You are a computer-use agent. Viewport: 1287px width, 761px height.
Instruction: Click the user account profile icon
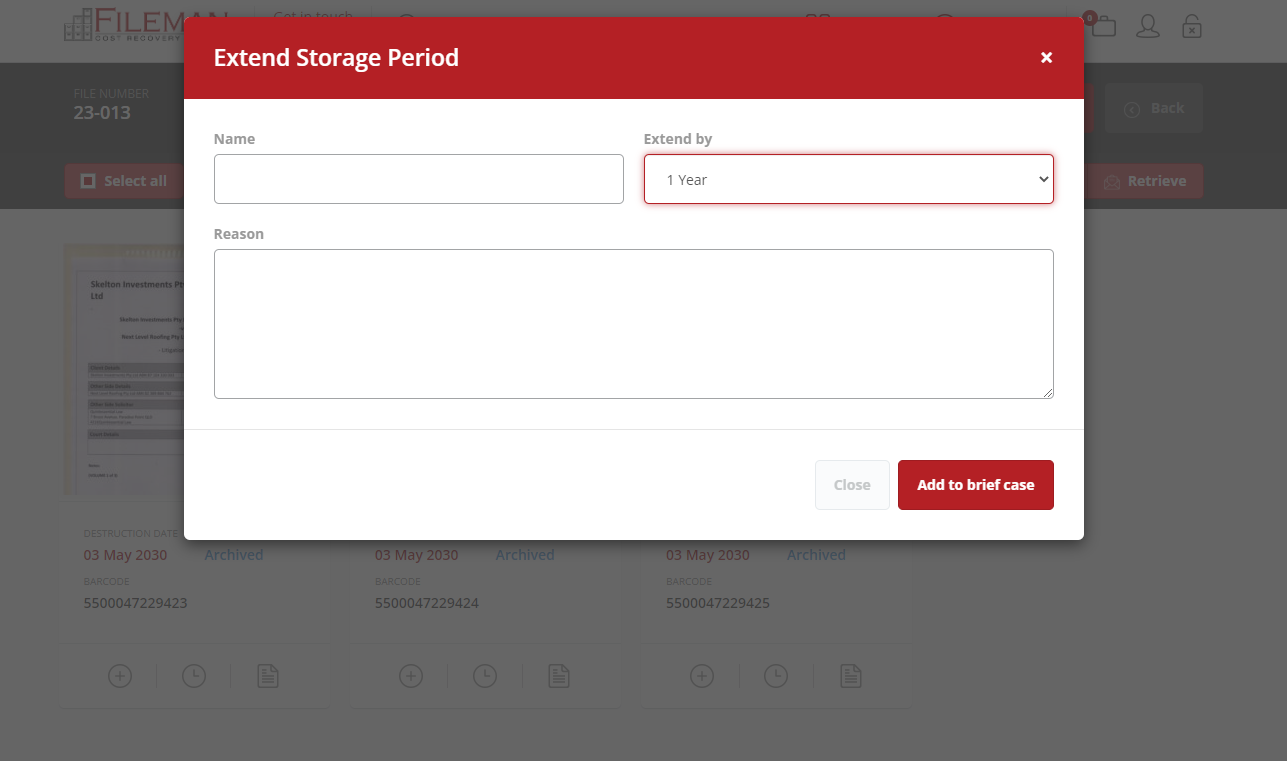(x=1147, y=27)
